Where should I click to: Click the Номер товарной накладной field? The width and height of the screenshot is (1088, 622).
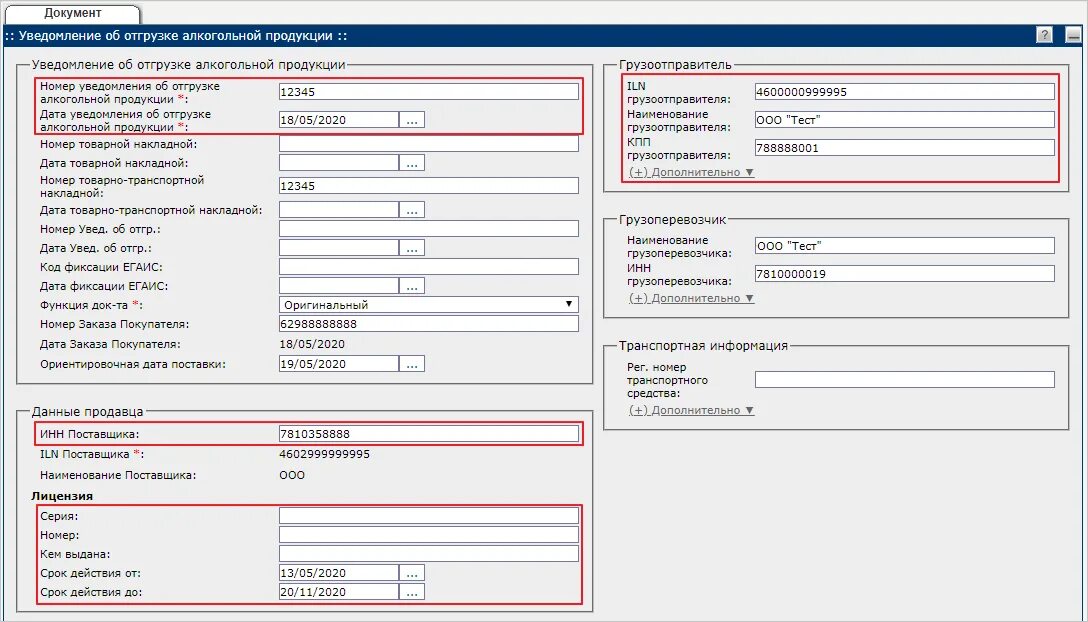click(429, 144)
